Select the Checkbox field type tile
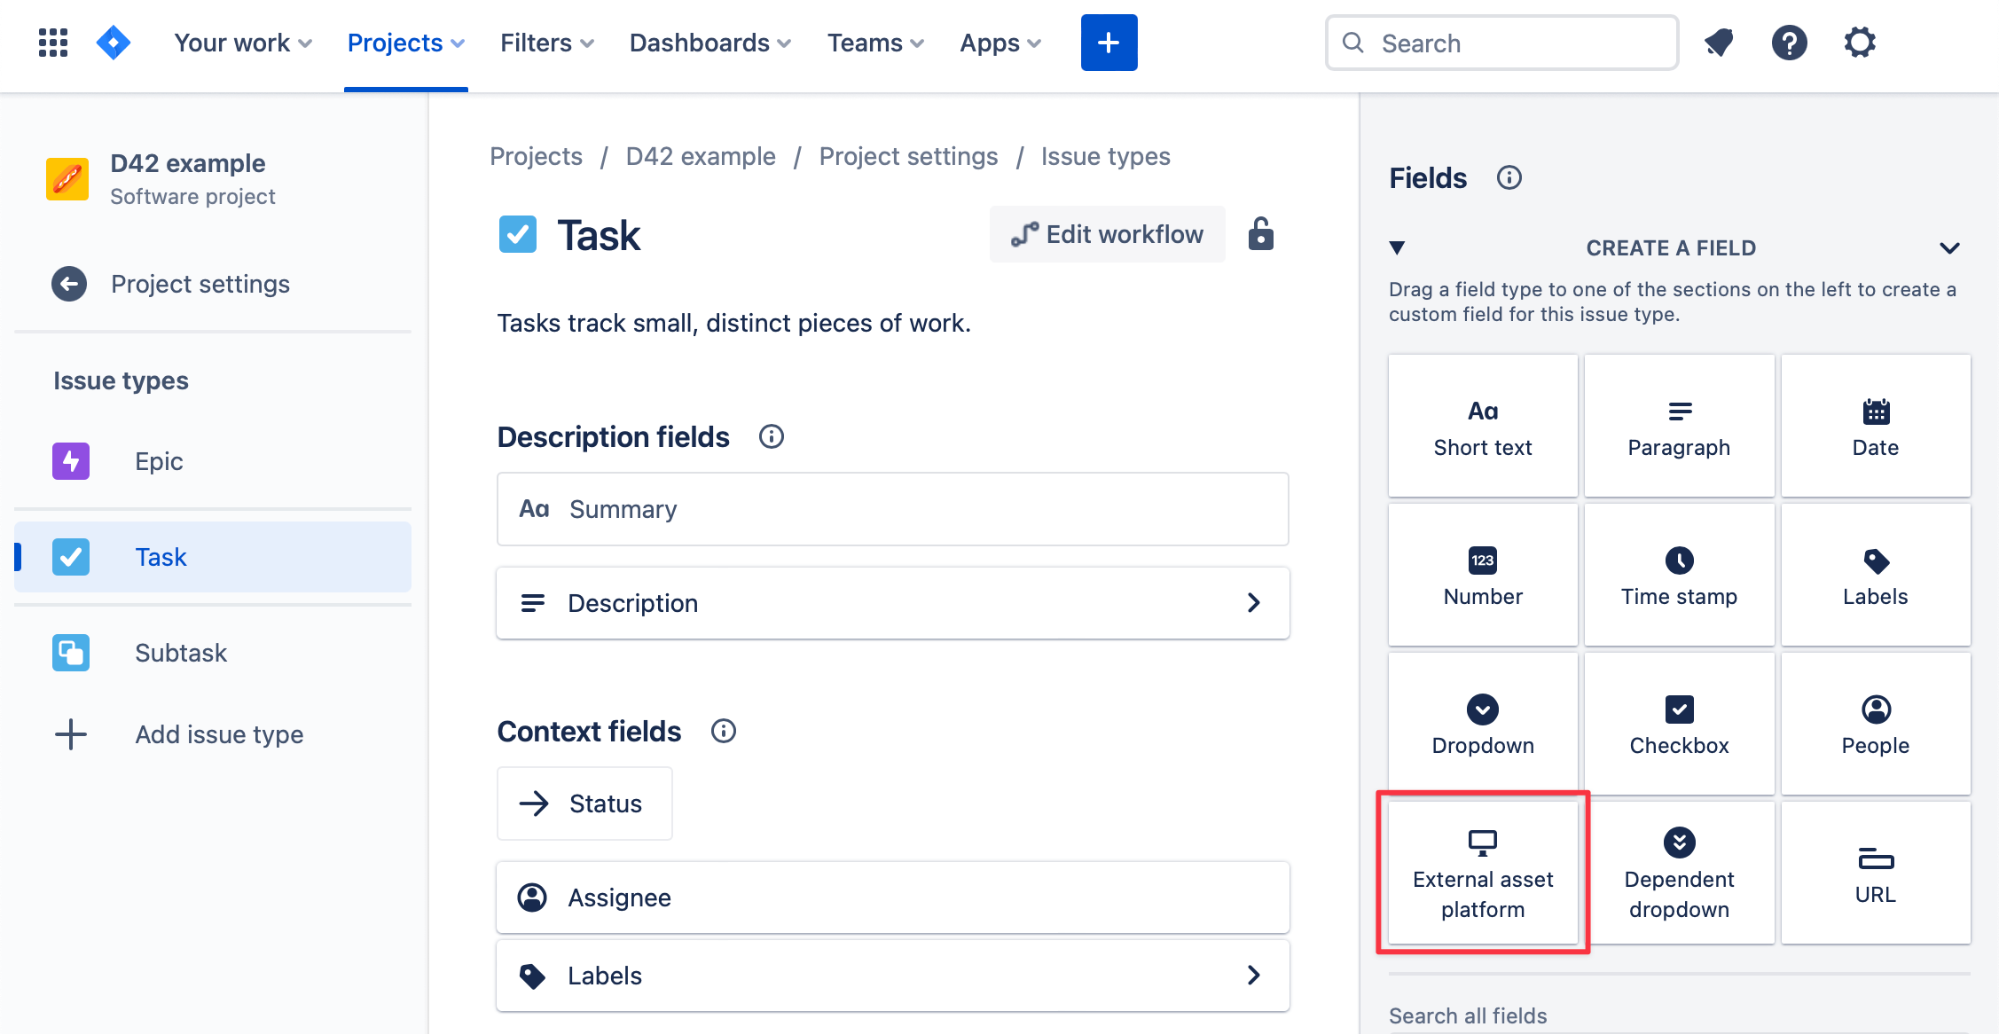The height and width of the screenshot is (1035, 1999). tap(1678, 724)
